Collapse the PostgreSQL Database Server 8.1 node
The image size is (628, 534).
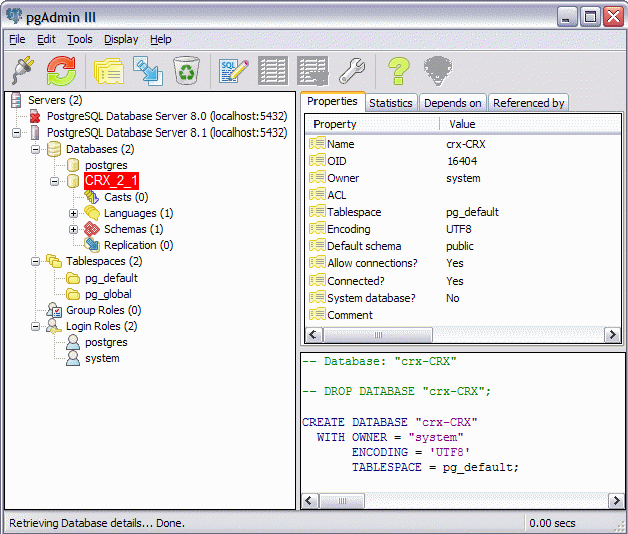(x=16, y=133)
